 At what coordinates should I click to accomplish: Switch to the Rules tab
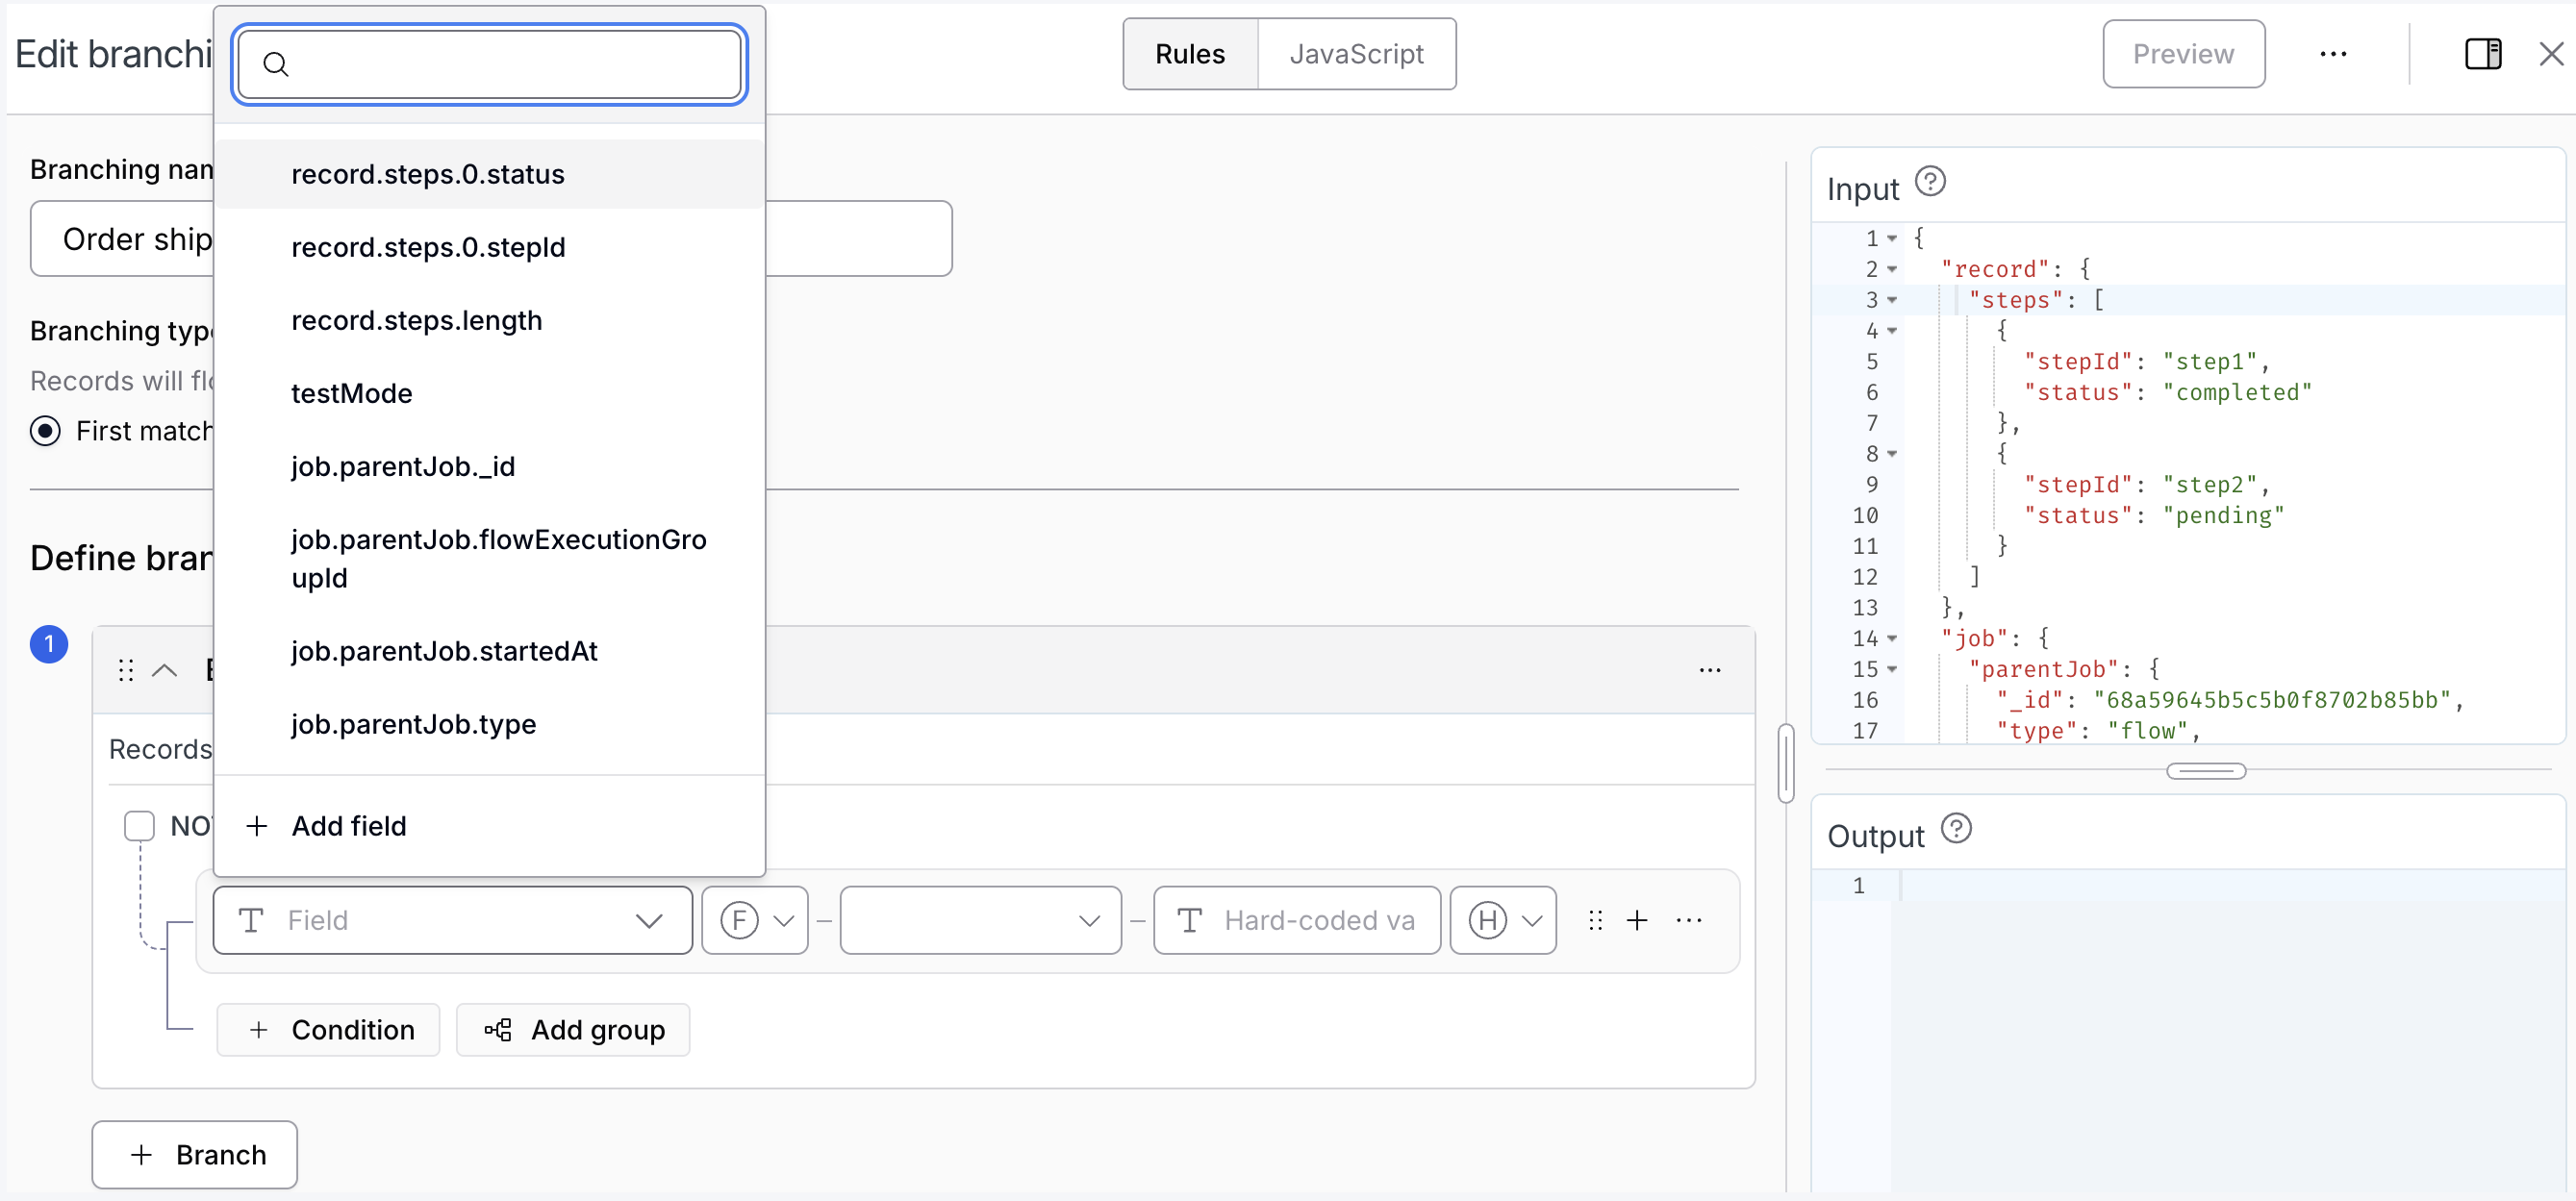[1190, 54]
